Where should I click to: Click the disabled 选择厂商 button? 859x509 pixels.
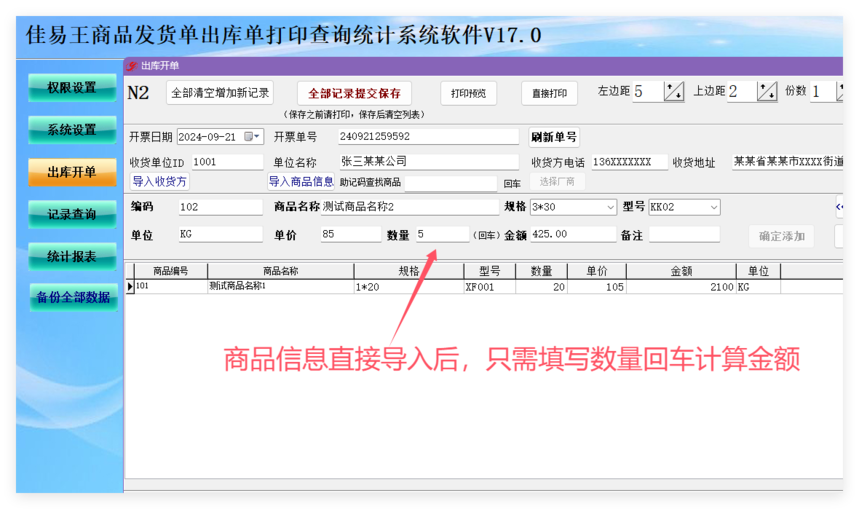(x=557, y=181)
